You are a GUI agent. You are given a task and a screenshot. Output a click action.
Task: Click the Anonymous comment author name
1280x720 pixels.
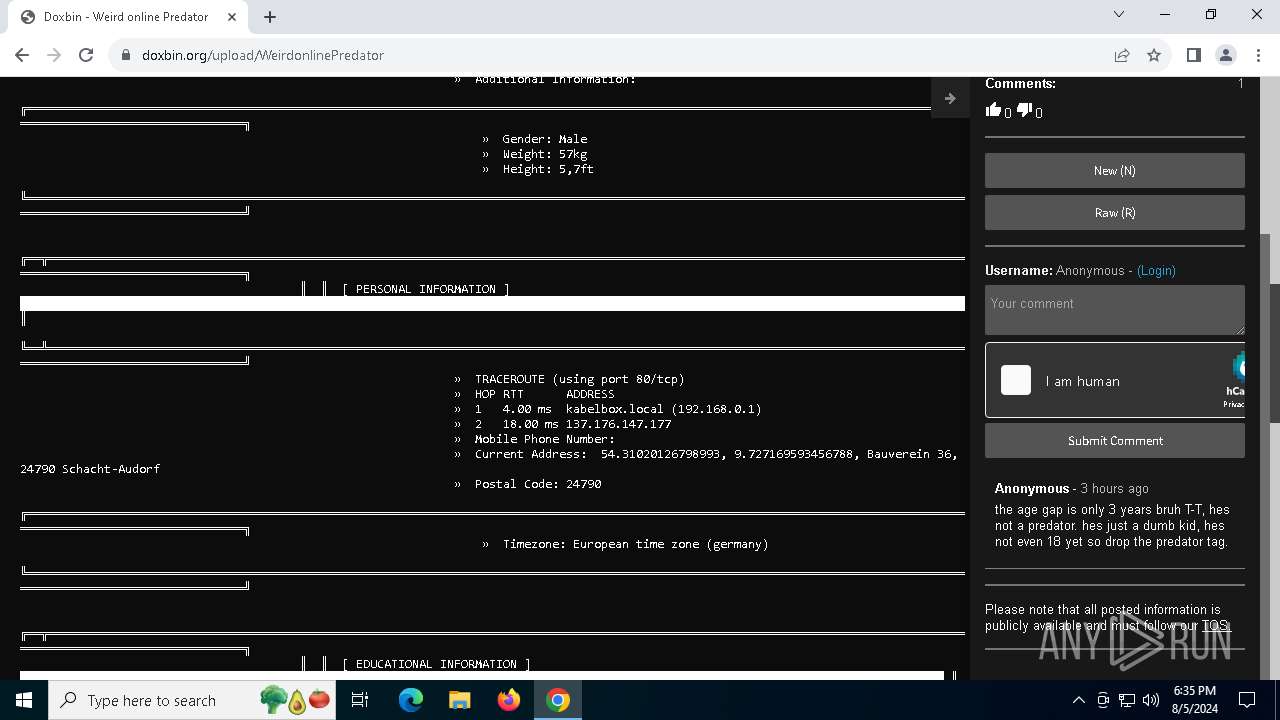coord(1032,488)
